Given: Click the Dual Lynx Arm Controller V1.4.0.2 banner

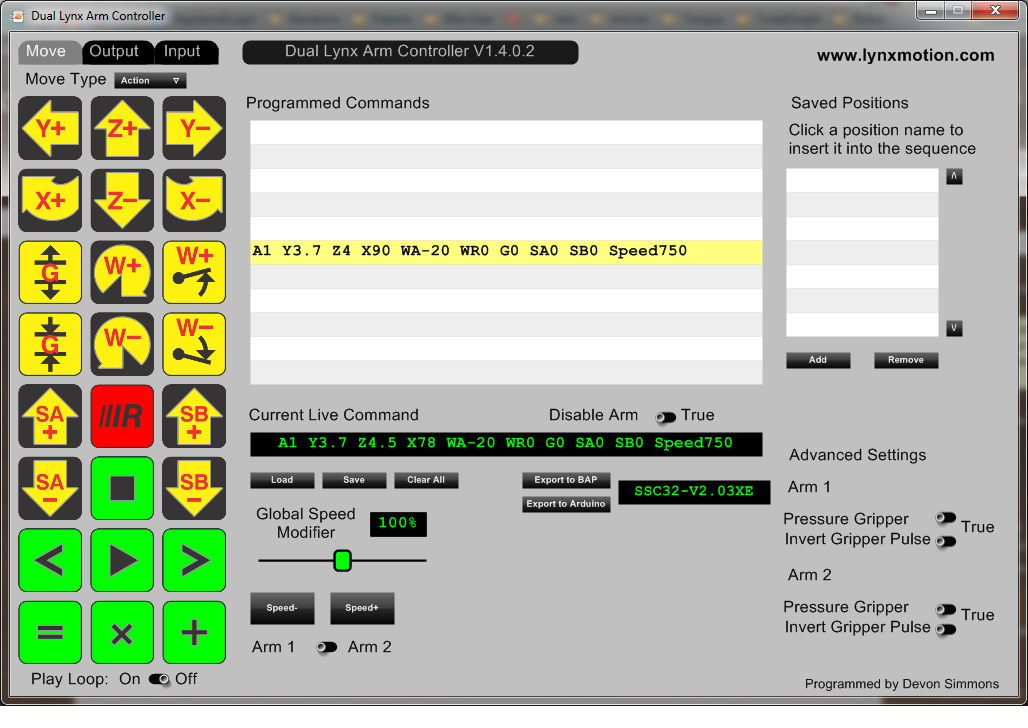Looking at the screenshot, I should click(410, 52).
